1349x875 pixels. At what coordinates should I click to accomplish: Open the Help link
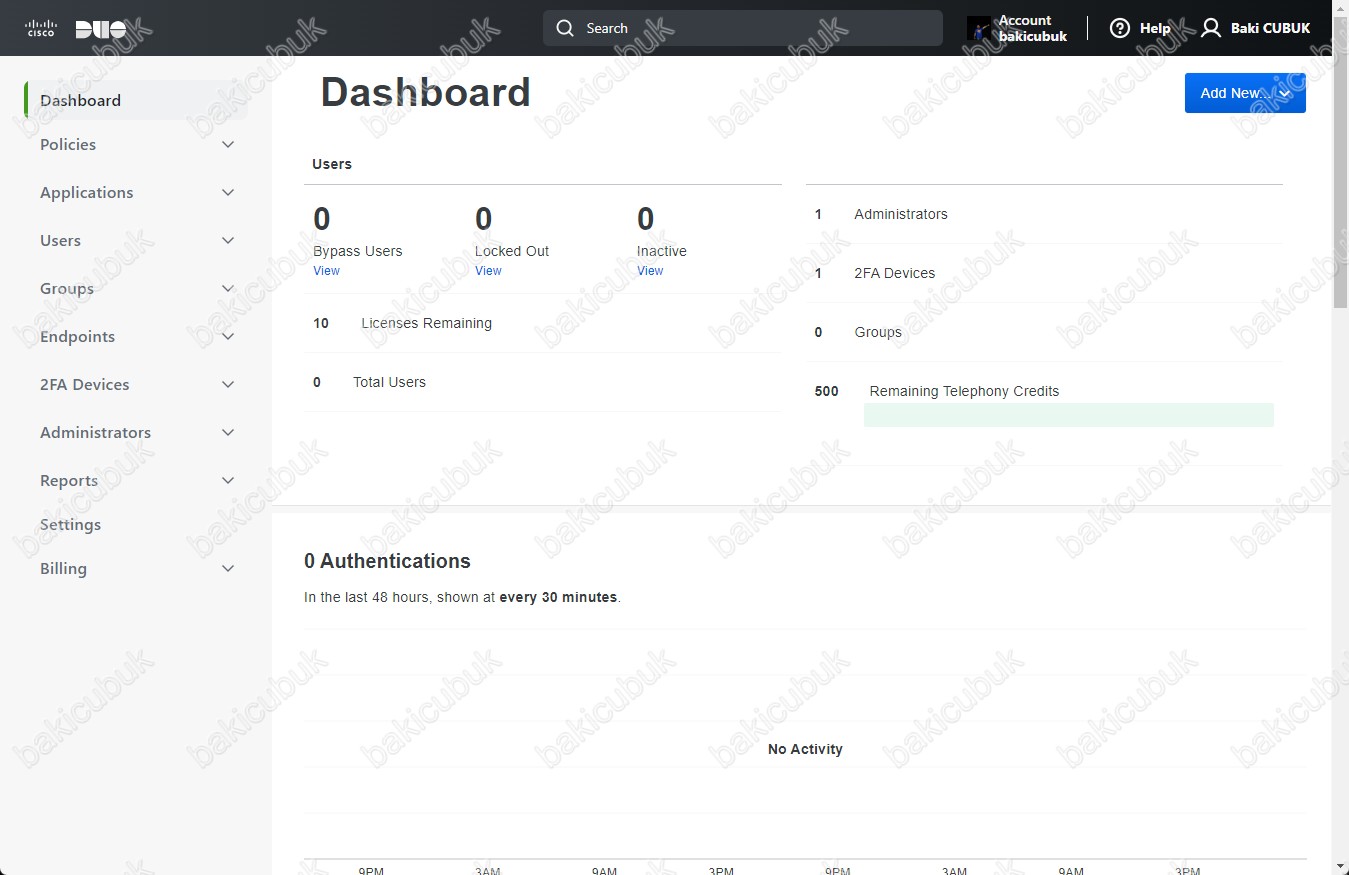pos(1140,28)
